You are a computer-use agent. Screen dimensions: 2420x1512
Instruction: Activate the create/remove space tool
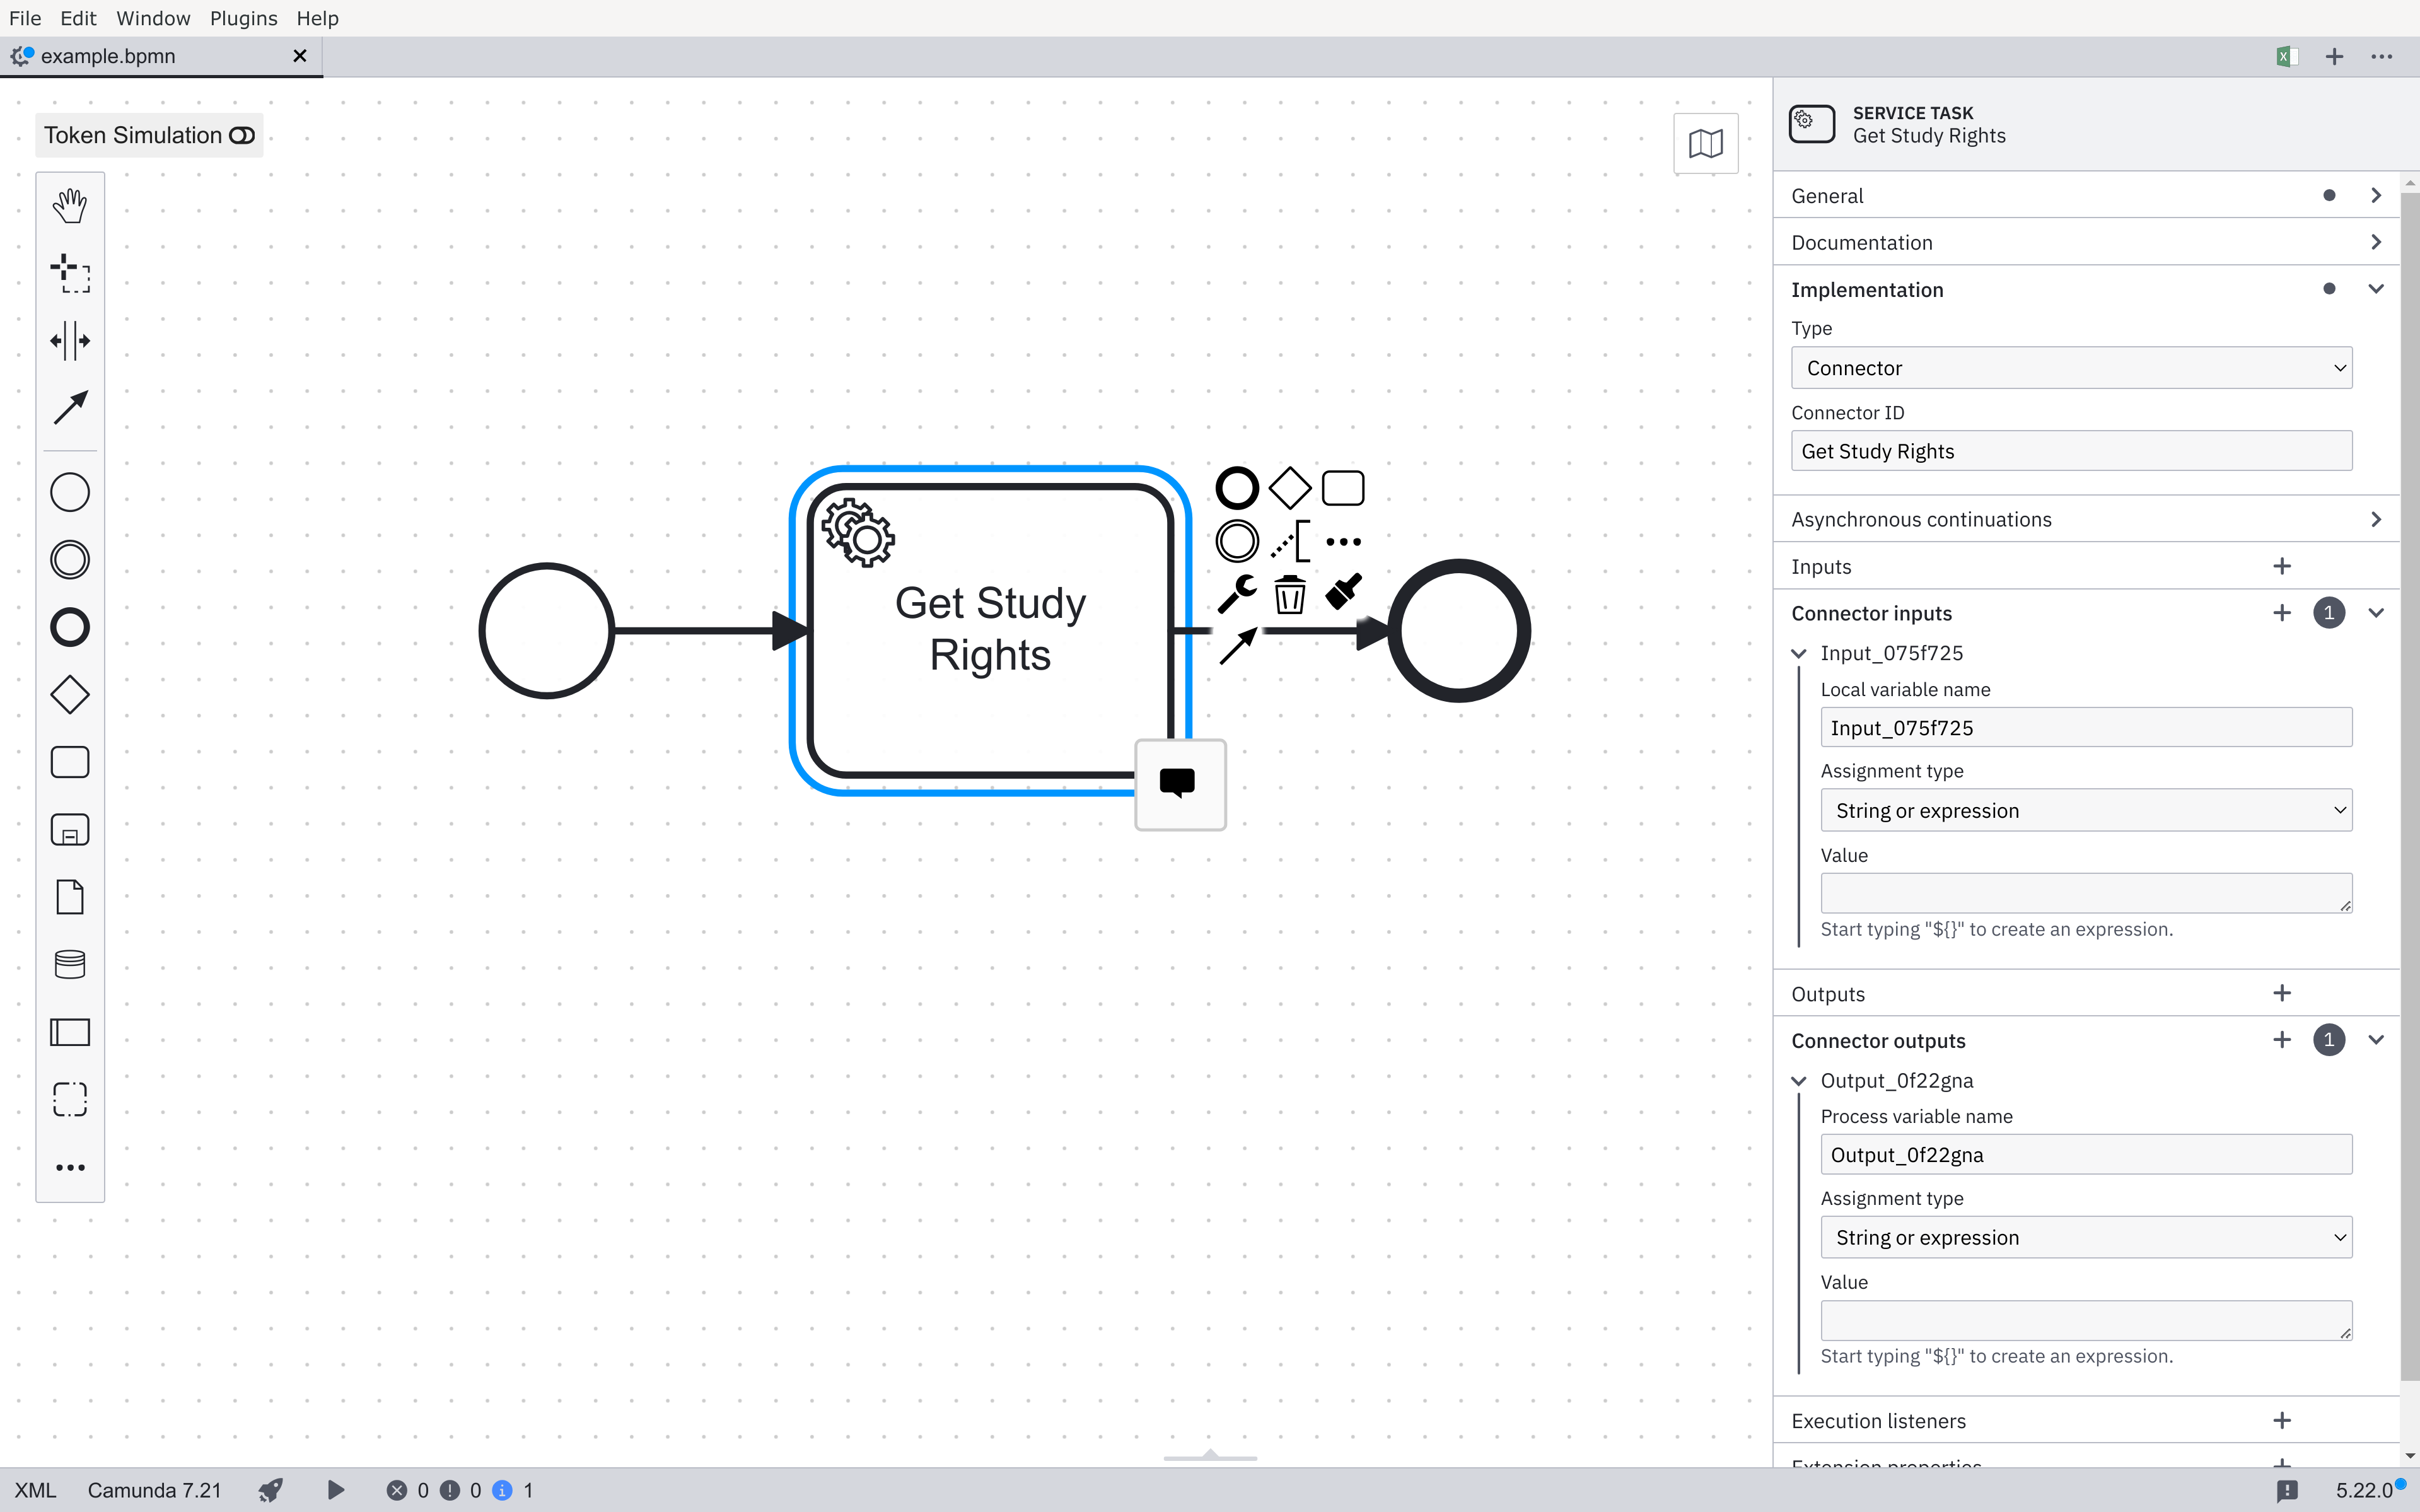coord(70,341)
